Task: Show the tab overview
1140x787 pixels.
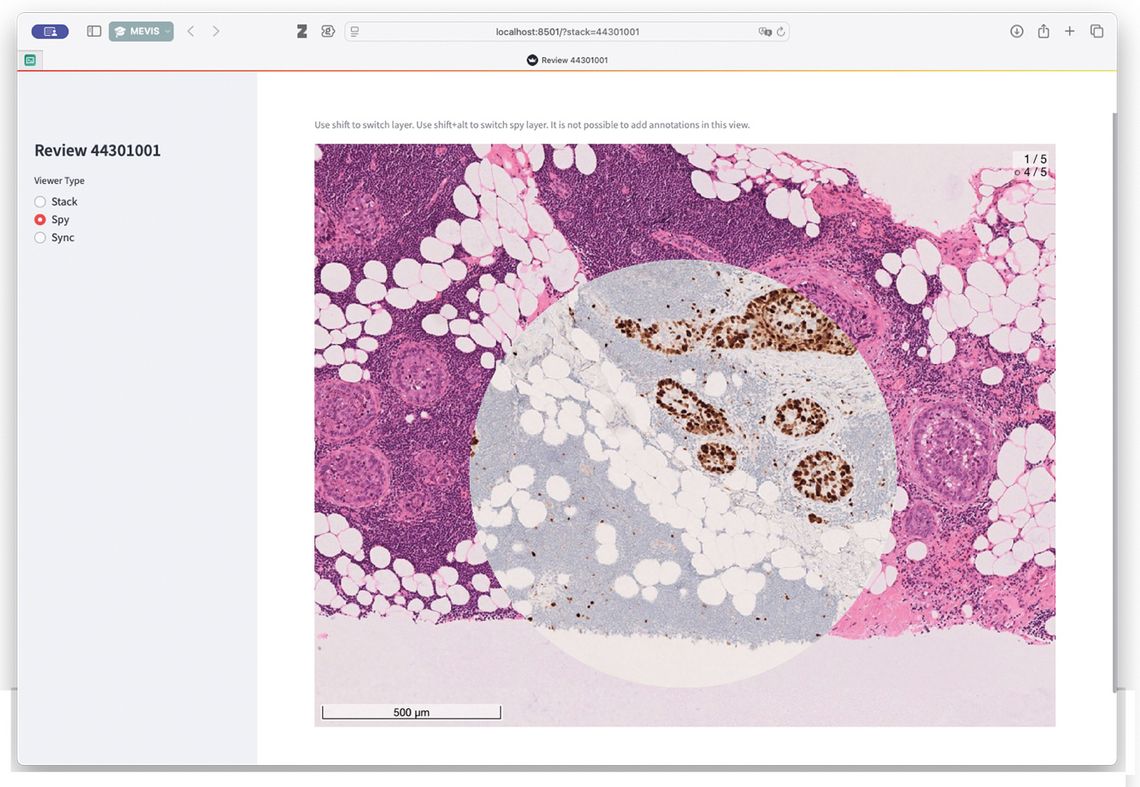Action: (x=1096, y=31)
